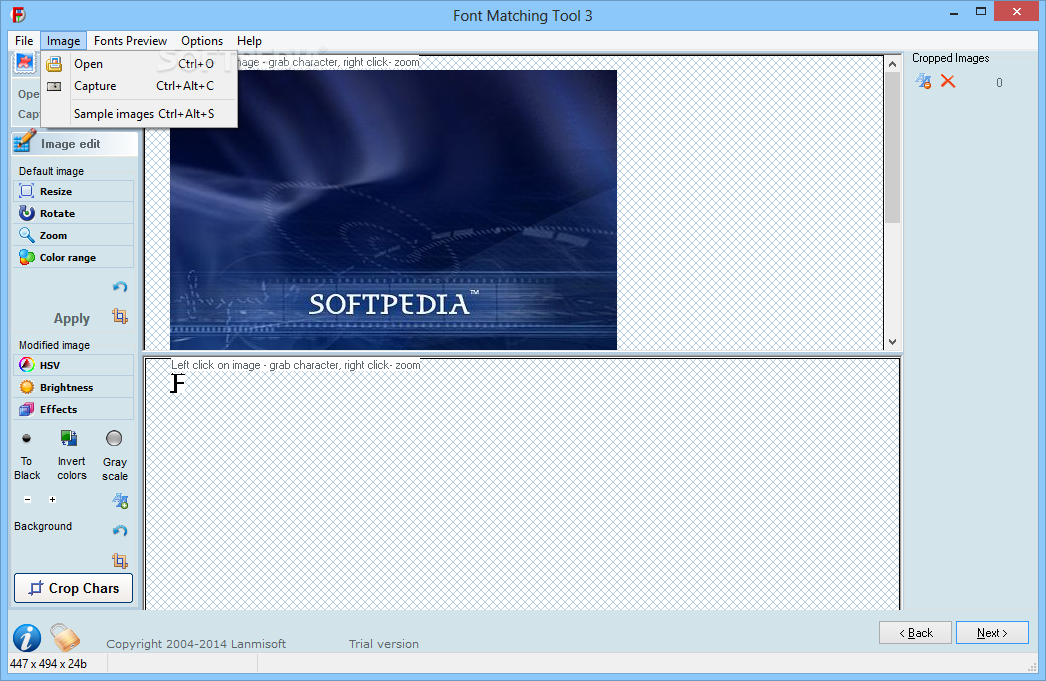1046x681 pixels.
Task: Open the HSV adjustment
Action: 73,366
